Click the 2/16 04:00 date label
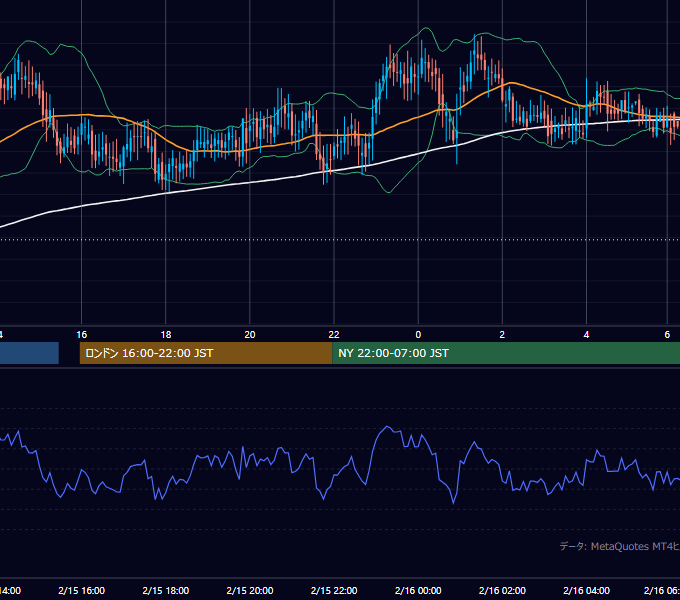The height and width of the screenshot is (600, 680). [x=586, y=590]
